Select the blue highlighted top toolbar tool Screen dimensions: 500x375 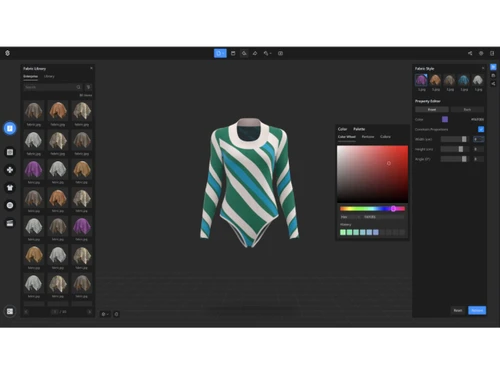[220, 53]
